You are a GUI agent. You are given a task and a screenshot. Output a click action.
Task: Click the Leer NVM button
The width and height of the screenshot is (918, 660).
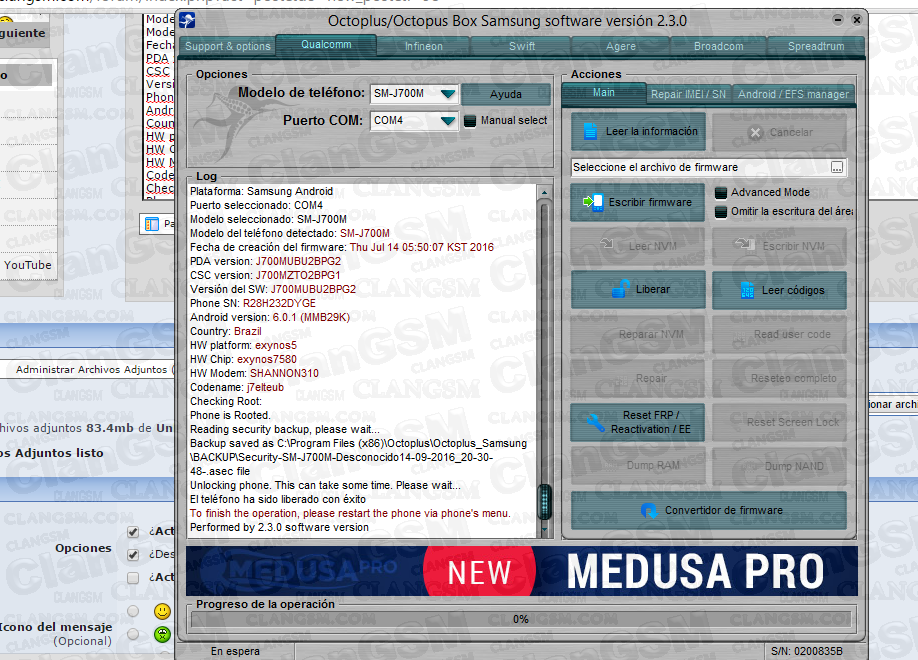click(638, 246)
